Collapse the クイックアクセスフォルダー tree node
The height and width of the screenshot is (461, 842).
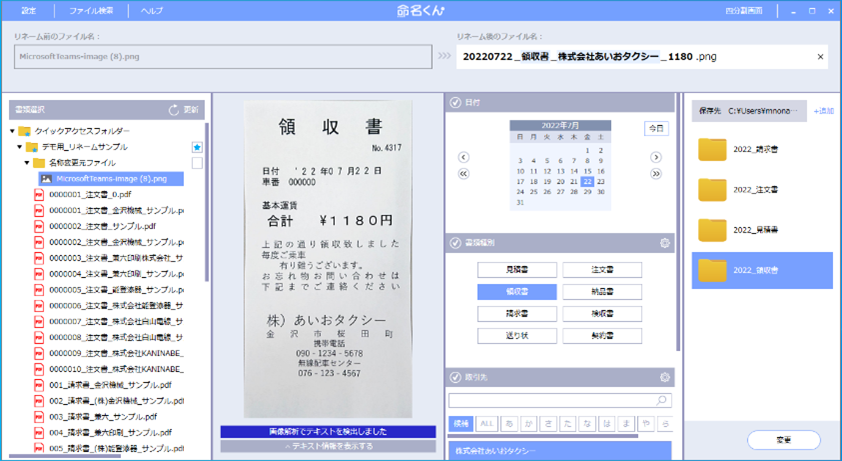[13, 131]
